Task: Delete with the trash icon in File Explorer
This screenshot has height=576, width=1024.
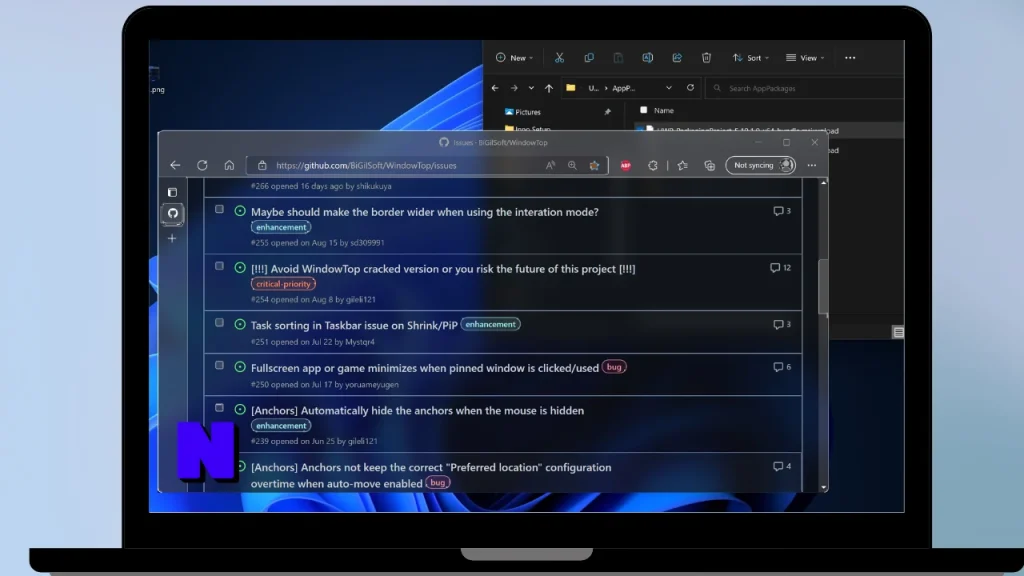Action: (706, 58)
